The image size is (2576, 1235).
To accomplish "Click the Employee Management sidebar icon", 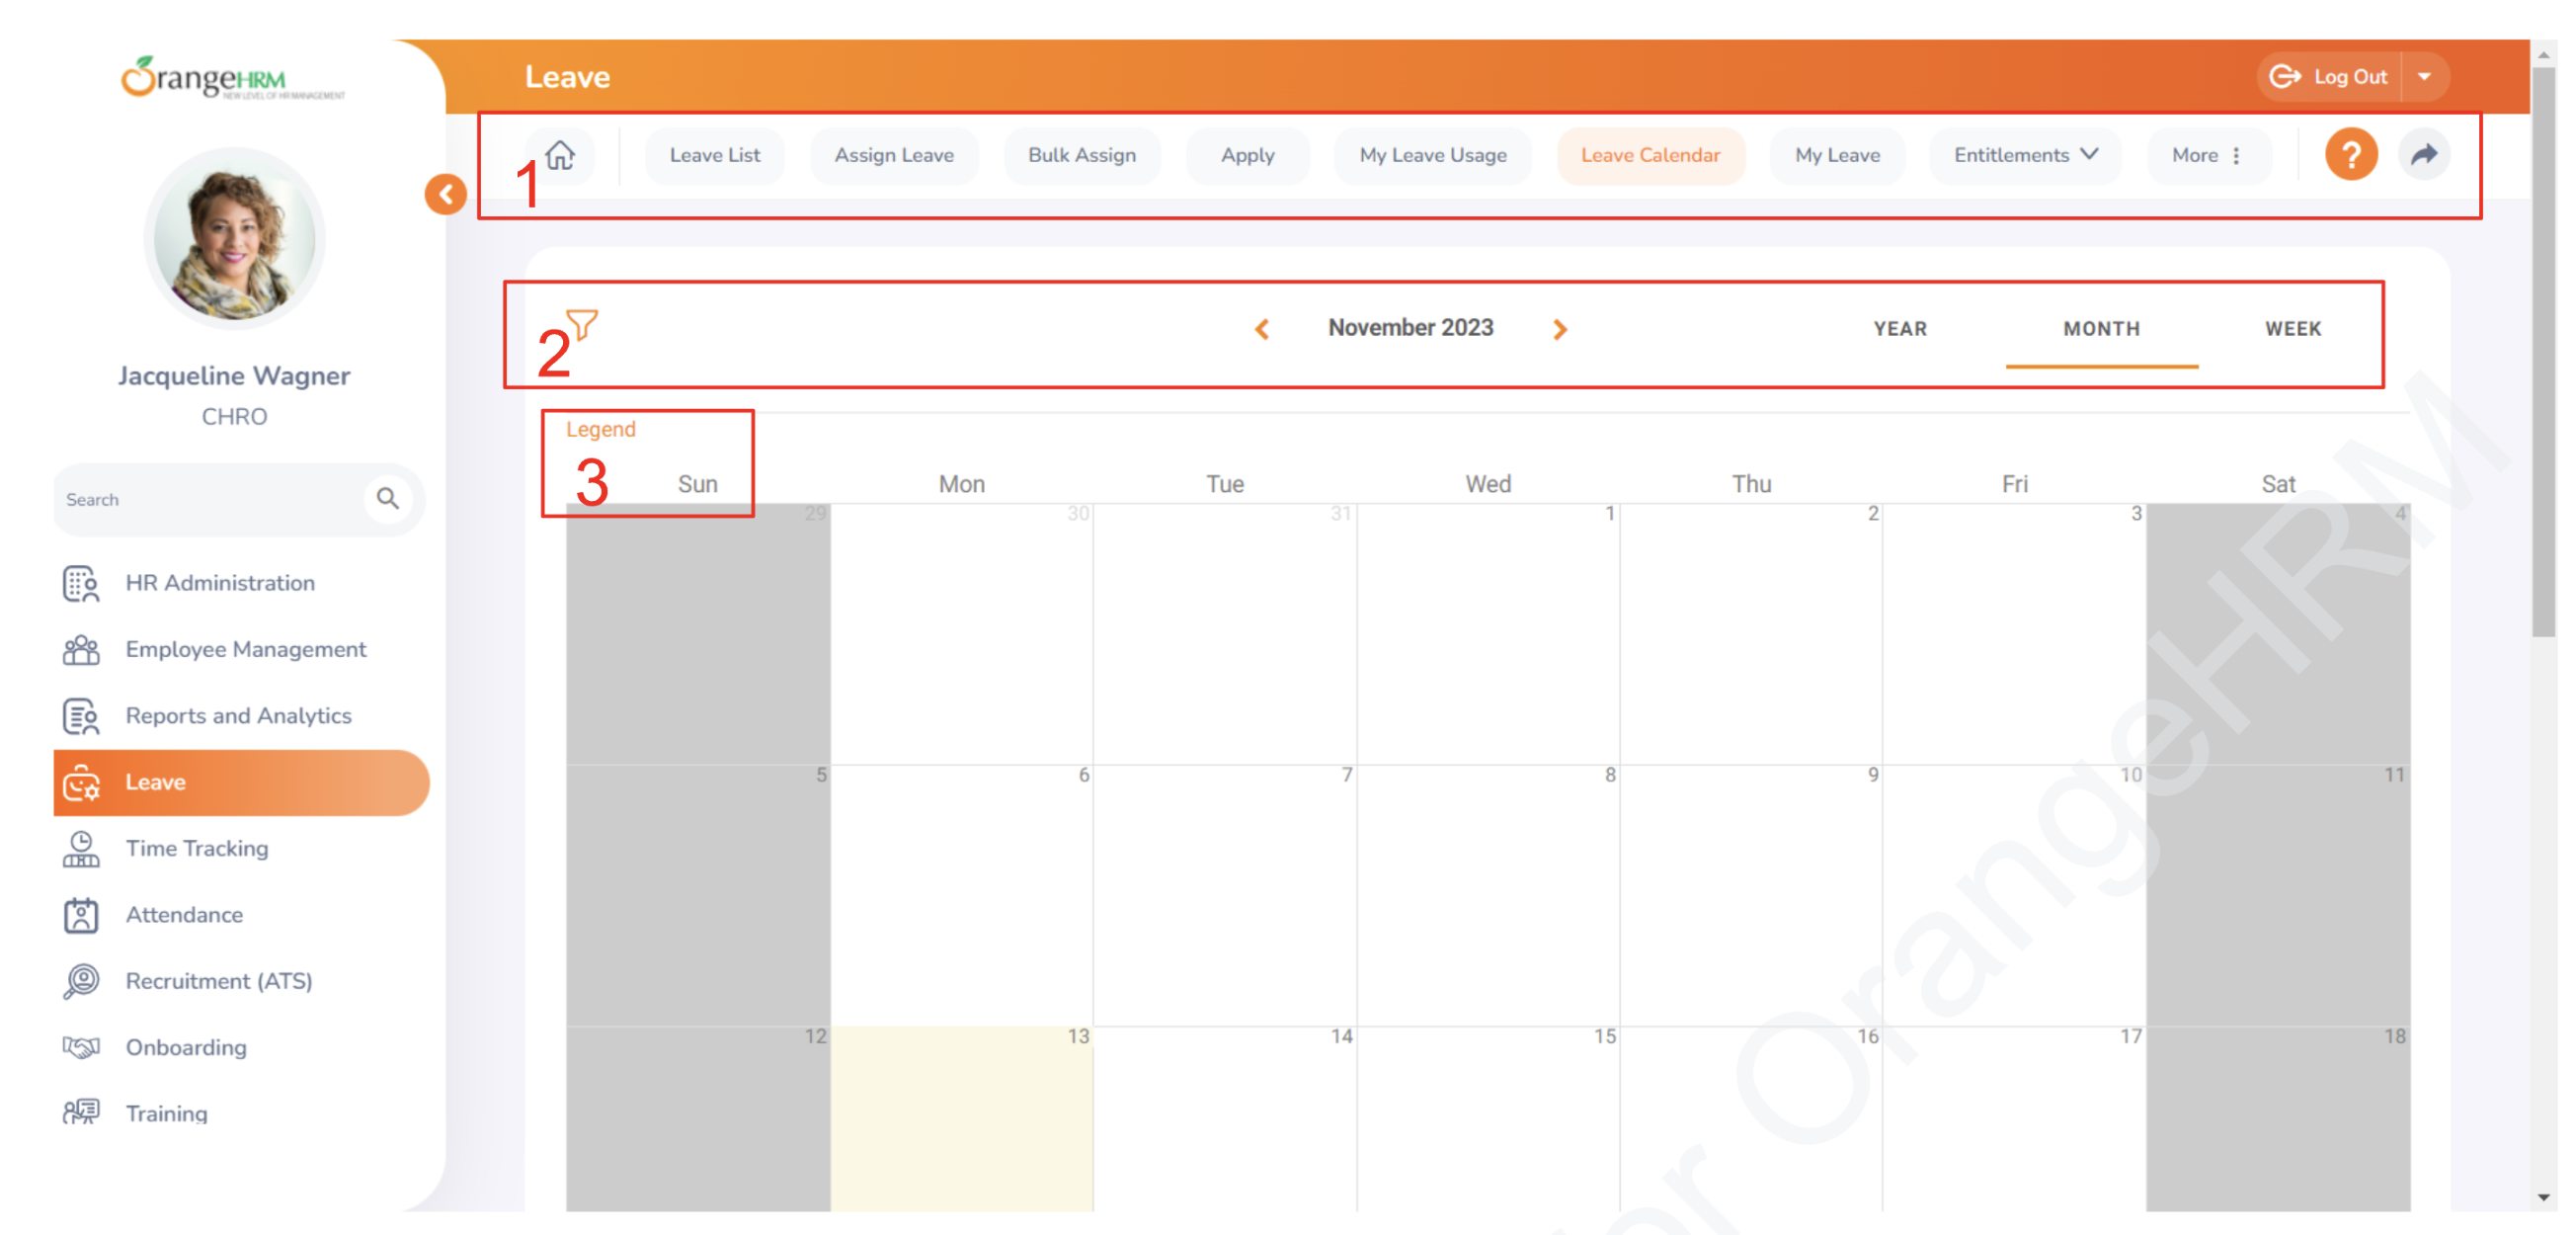I will 81,650.
